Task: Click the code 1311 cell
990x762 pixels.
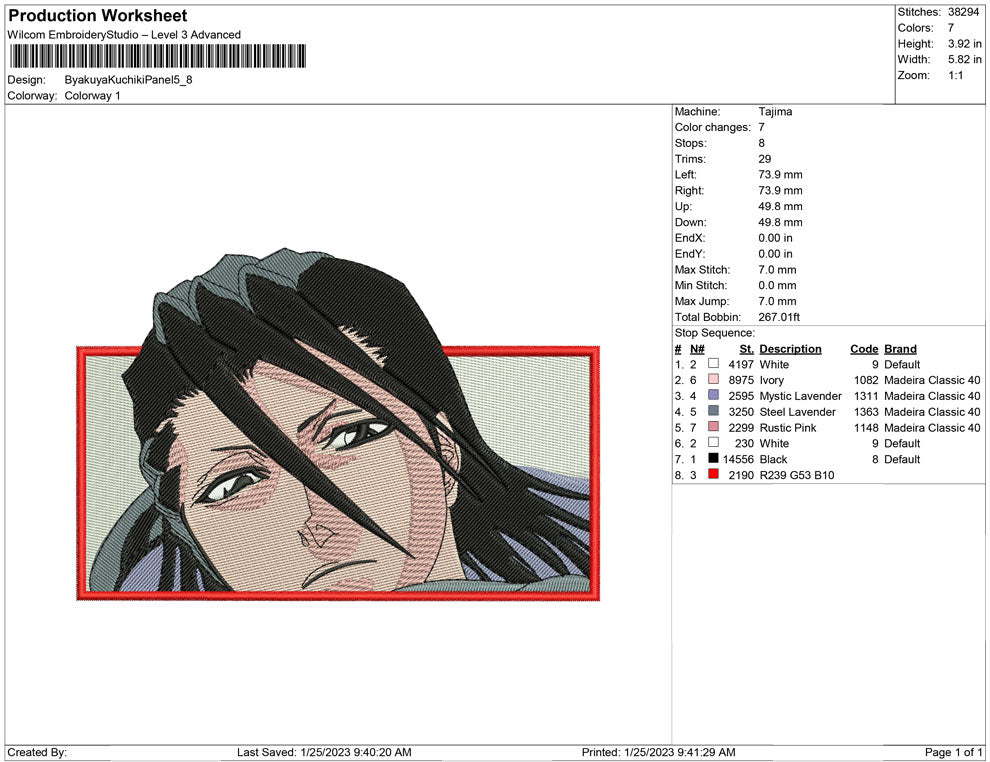Action: (x=866, y=396)
